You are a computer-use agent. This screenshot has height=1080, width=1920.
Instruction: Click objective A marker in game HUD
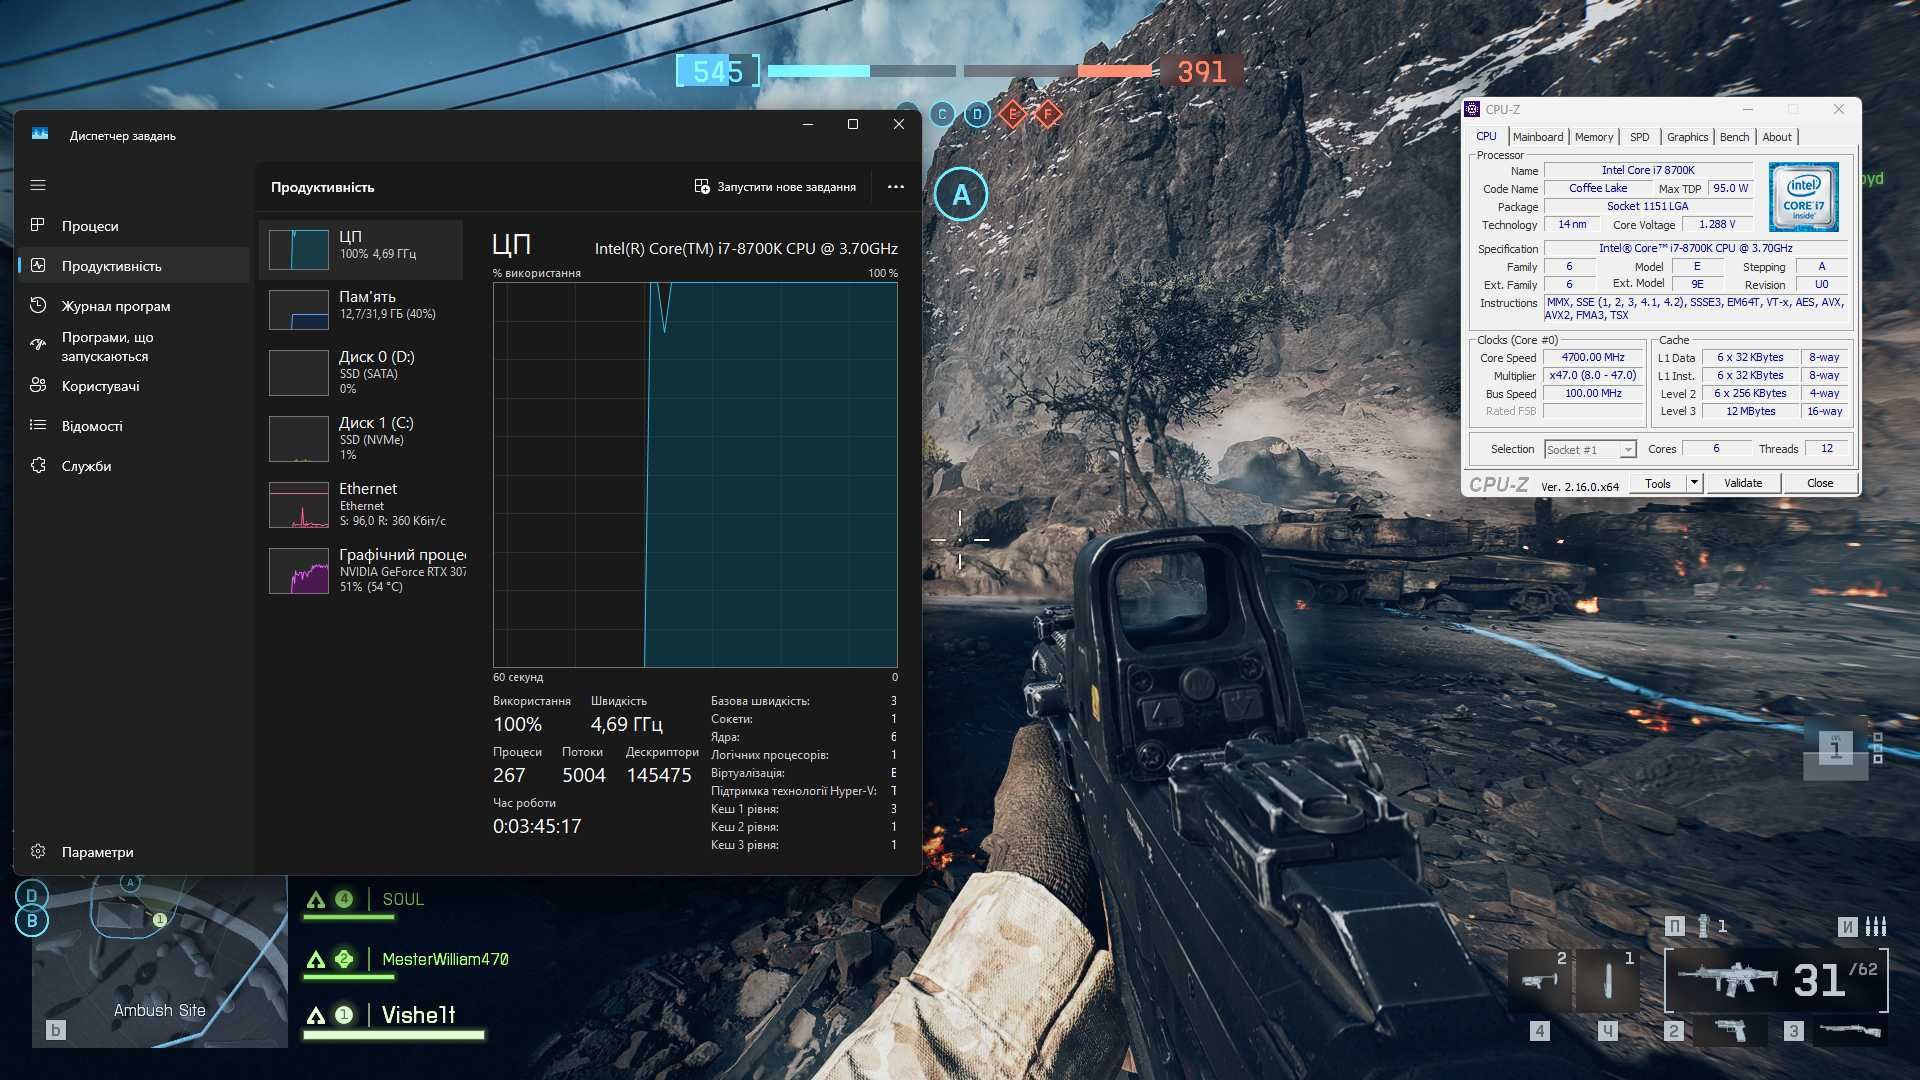click(x=961, y=195)
